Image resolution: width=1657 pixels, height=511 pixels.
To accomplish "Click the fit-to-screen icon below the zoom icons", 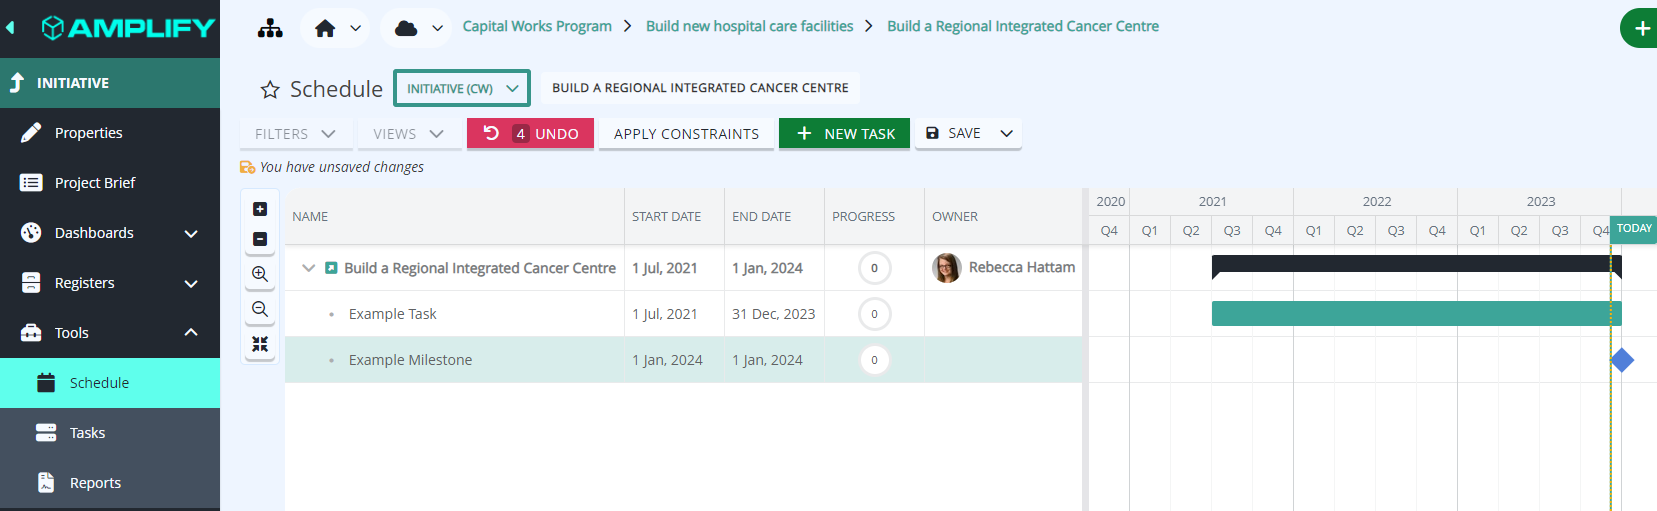I will [x=260, y=344].
